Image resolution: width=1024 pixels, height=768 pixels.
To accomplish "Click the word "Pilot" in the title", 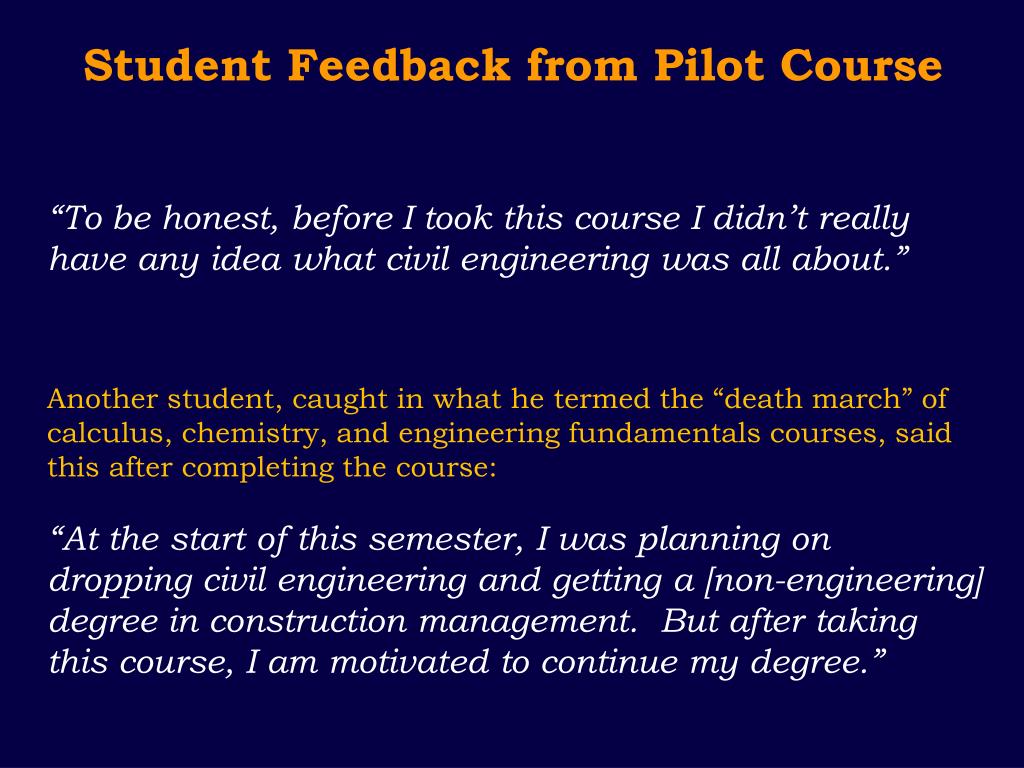I will (x=708, y=65).
